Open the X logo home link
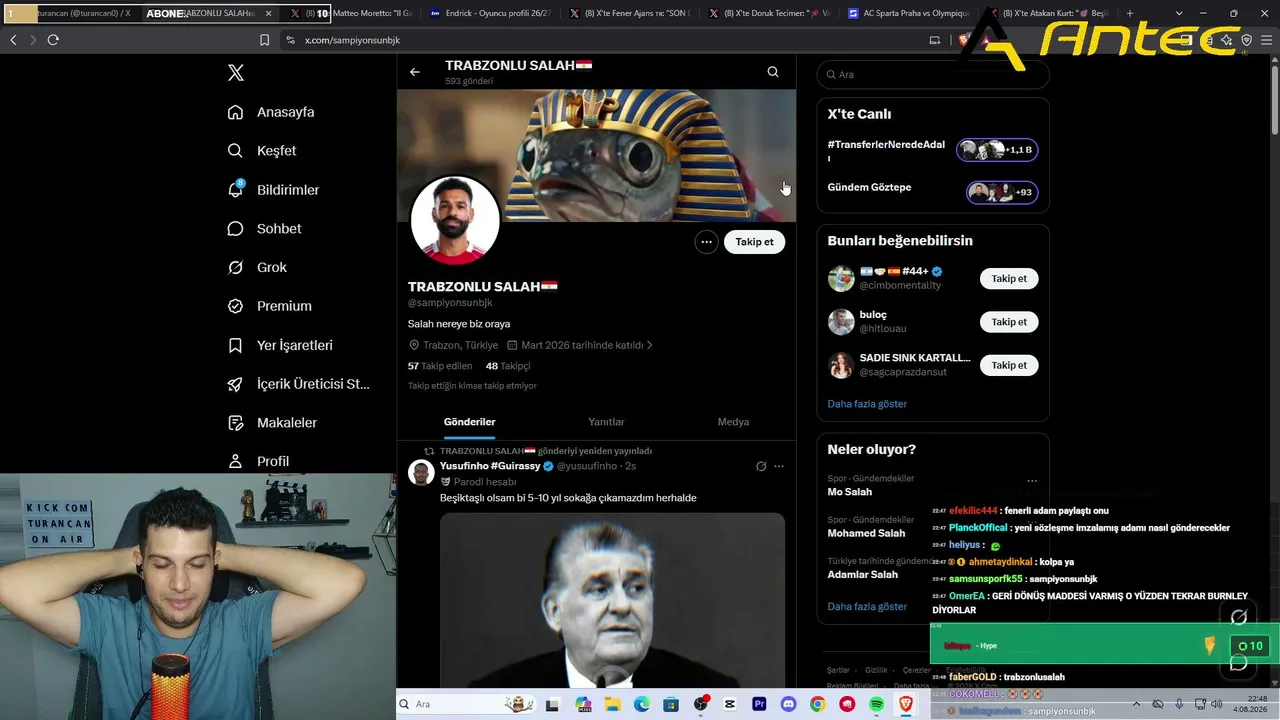The image size is (1280, 720). [236, 73]
